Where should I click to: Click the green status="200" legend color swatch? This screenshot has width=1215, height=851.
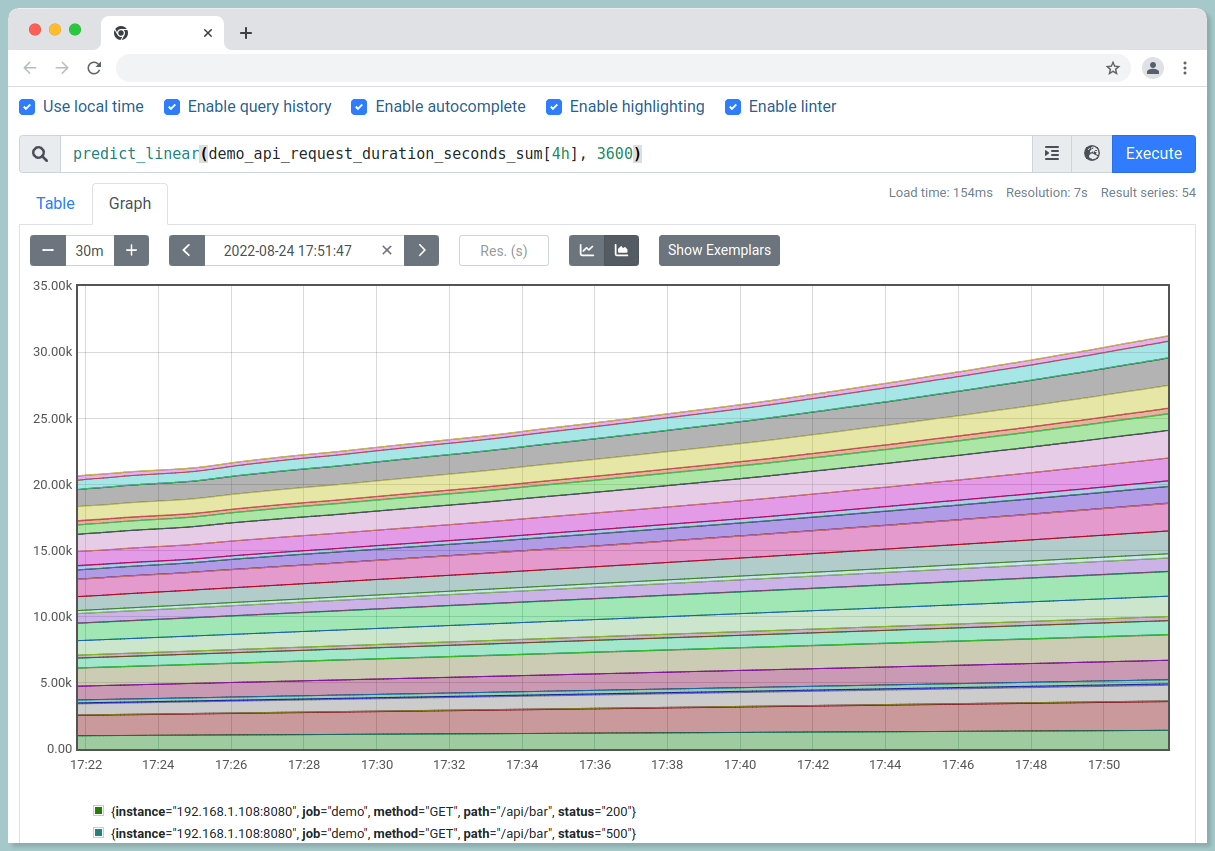98,810
